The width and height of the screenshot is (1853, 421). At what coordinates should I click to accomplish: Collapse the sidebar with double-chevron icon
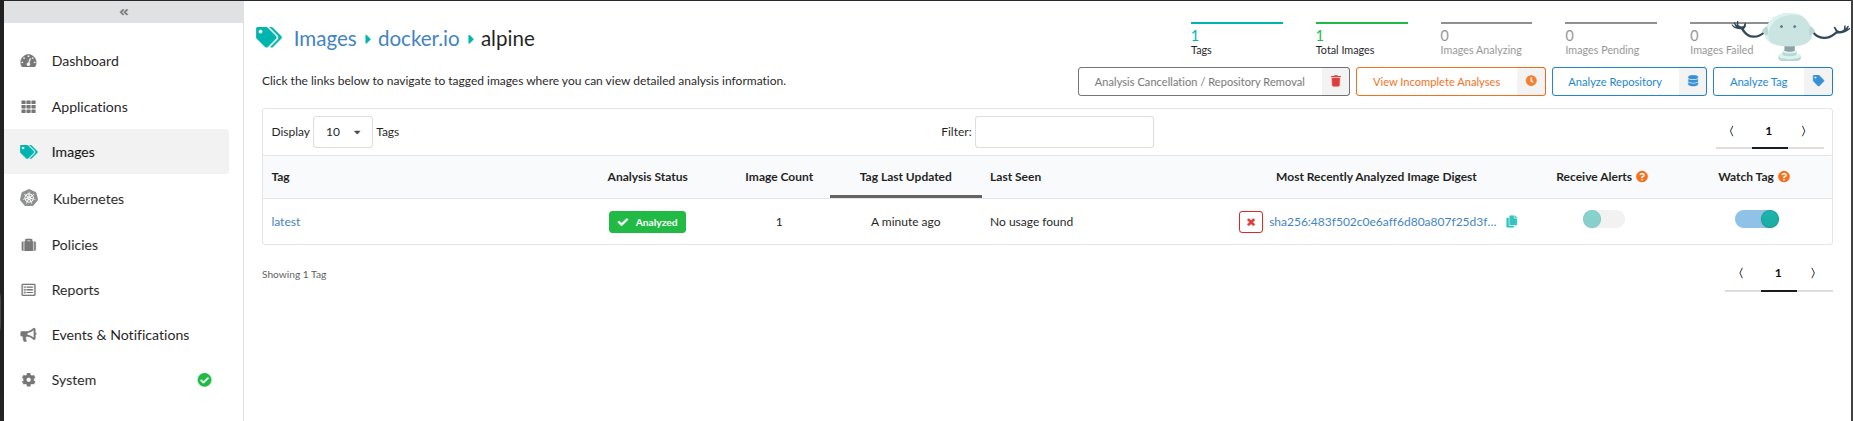(124, 12)
